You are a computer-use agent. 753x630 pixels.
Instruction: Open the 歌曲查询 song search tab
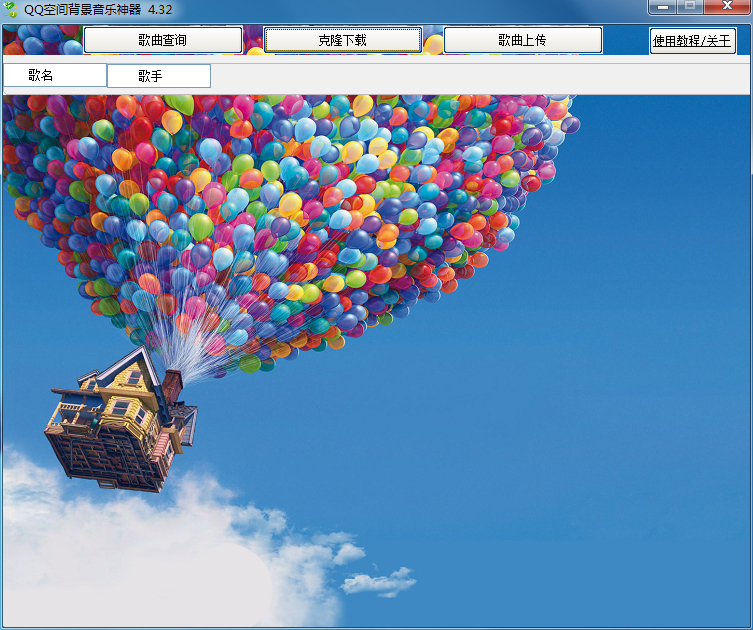click(x=163, y=40)
